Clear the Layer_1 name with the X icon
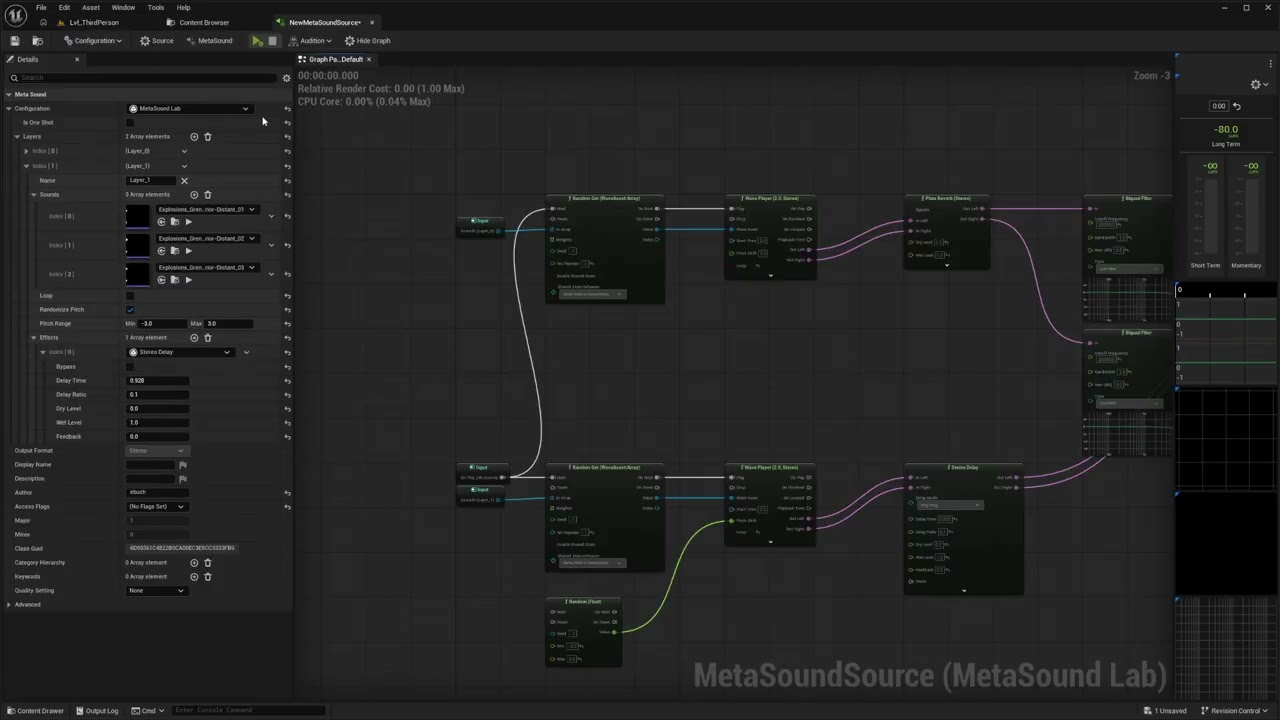This screenshot has width=1280, height=720. tap(184, 180)
